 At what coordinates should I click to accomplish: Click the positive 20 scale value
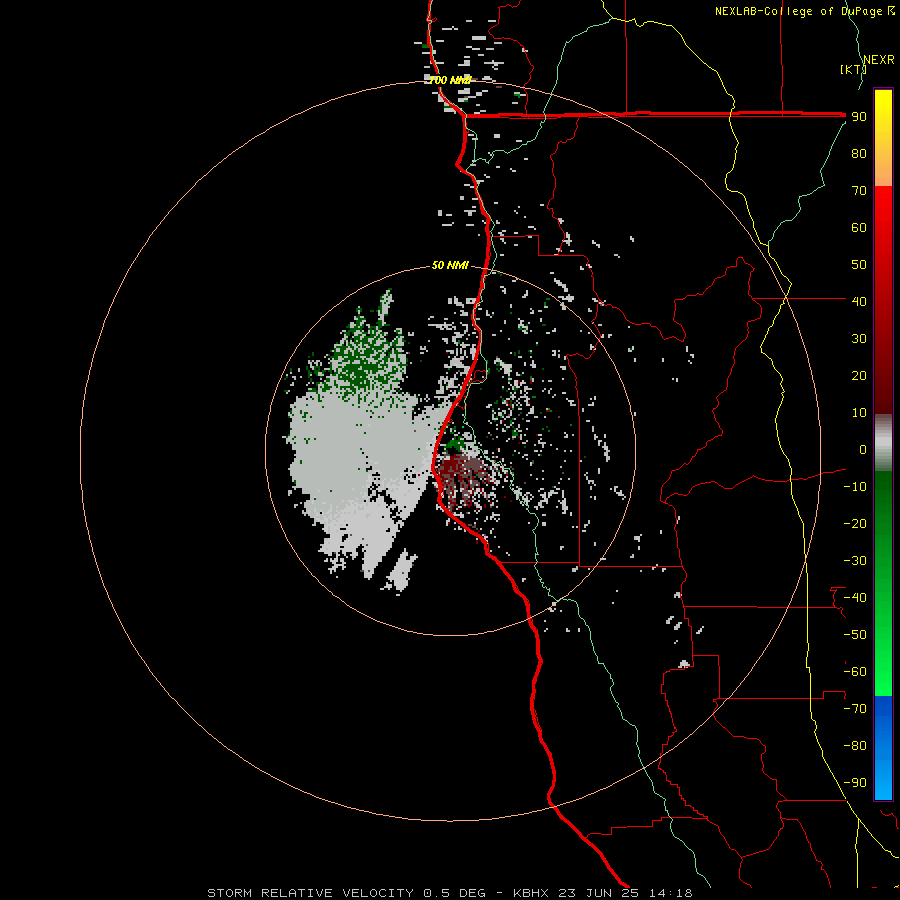click(x=859, y=375)
